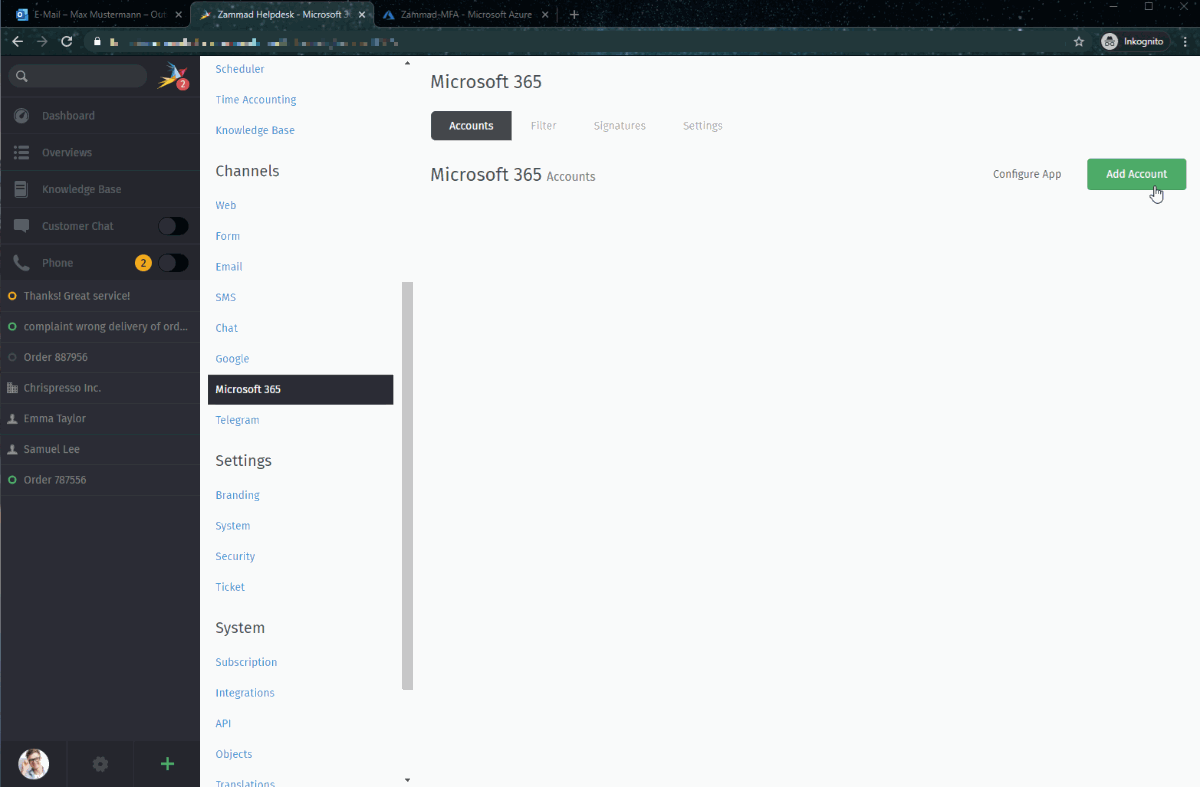Click the Customer Chat bubble icon
The height and width of the screenshot is (787, 1200).
click(x=21, y=226)
